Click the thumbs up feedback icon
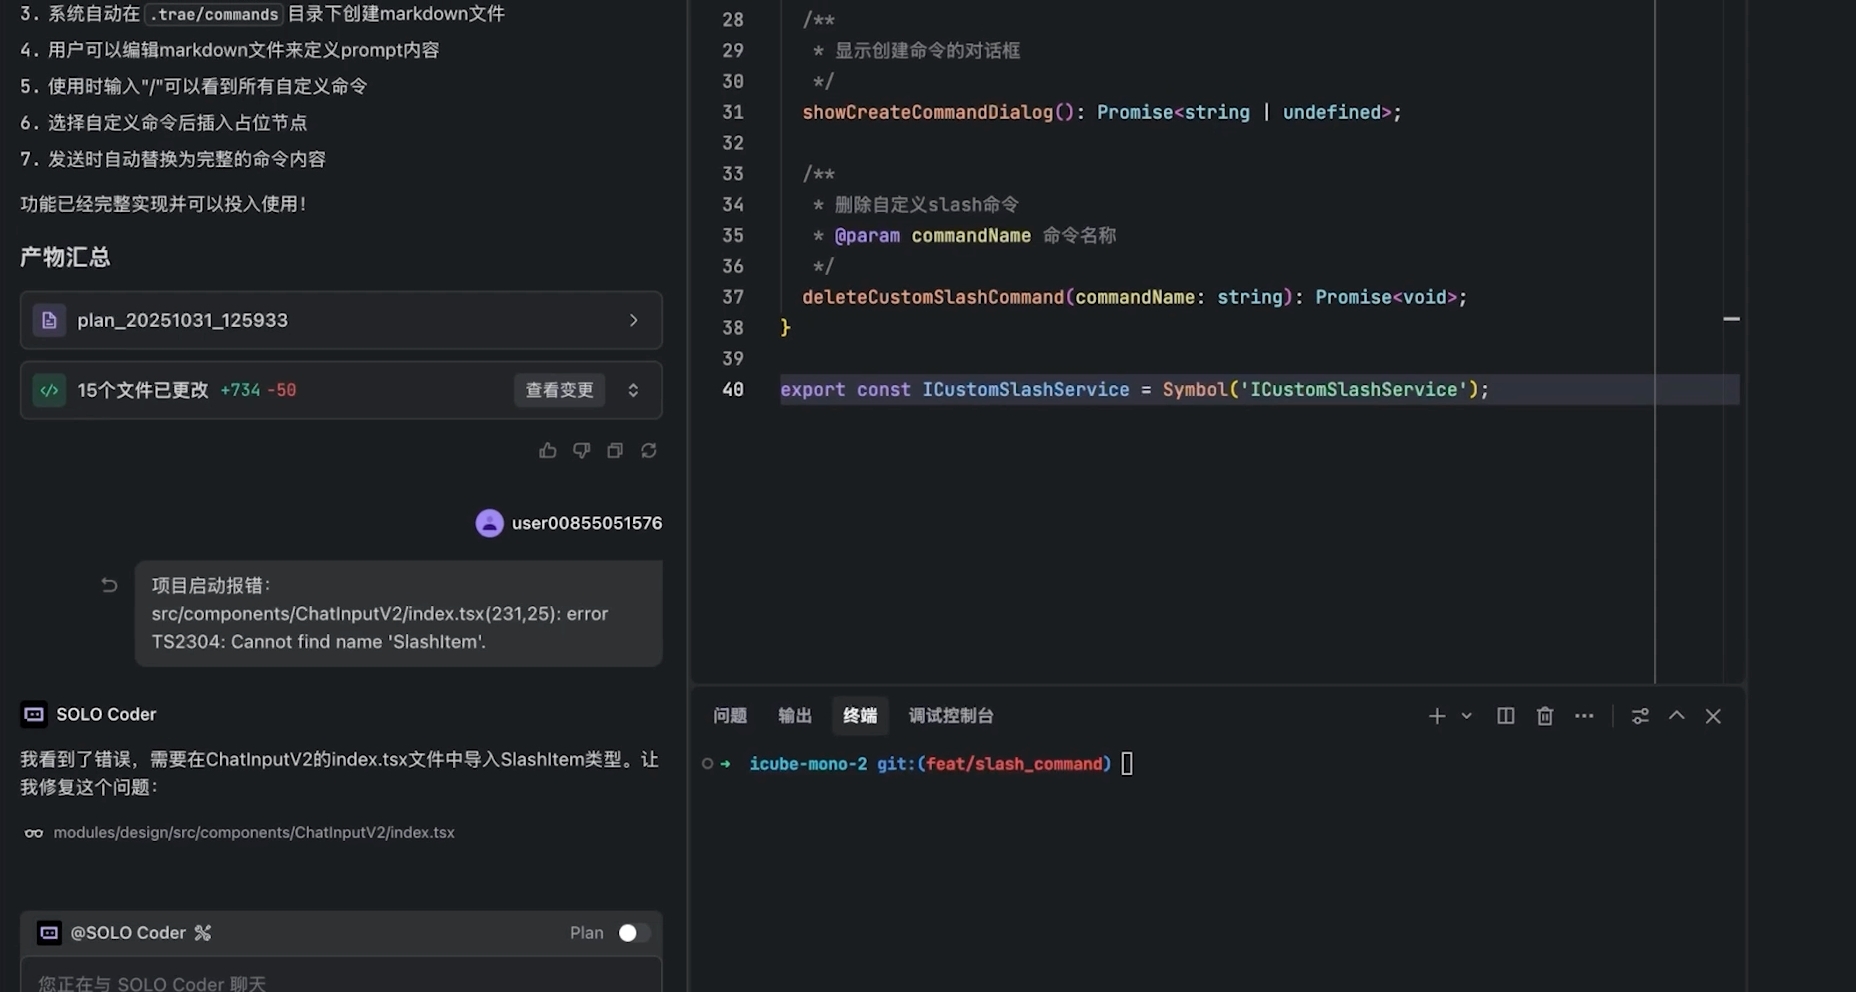This screenshot has width=1856, height=992. click(547, 451)
